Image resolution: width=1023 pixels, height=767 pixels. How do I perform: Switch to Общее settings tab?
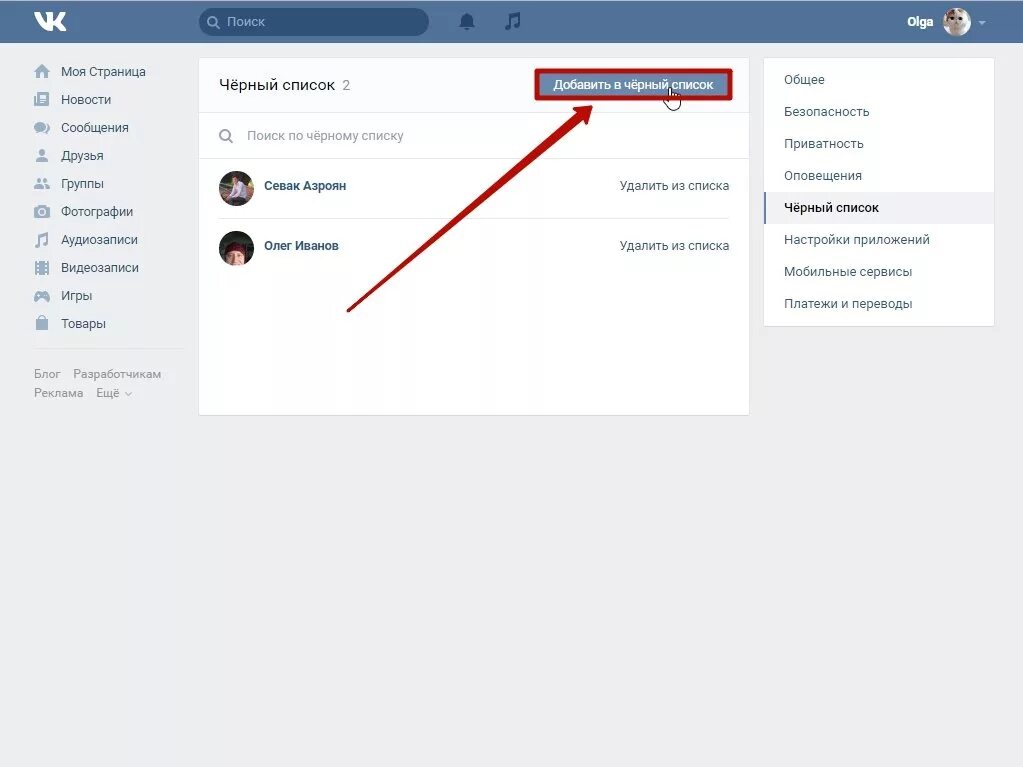[x=878, y=80]
